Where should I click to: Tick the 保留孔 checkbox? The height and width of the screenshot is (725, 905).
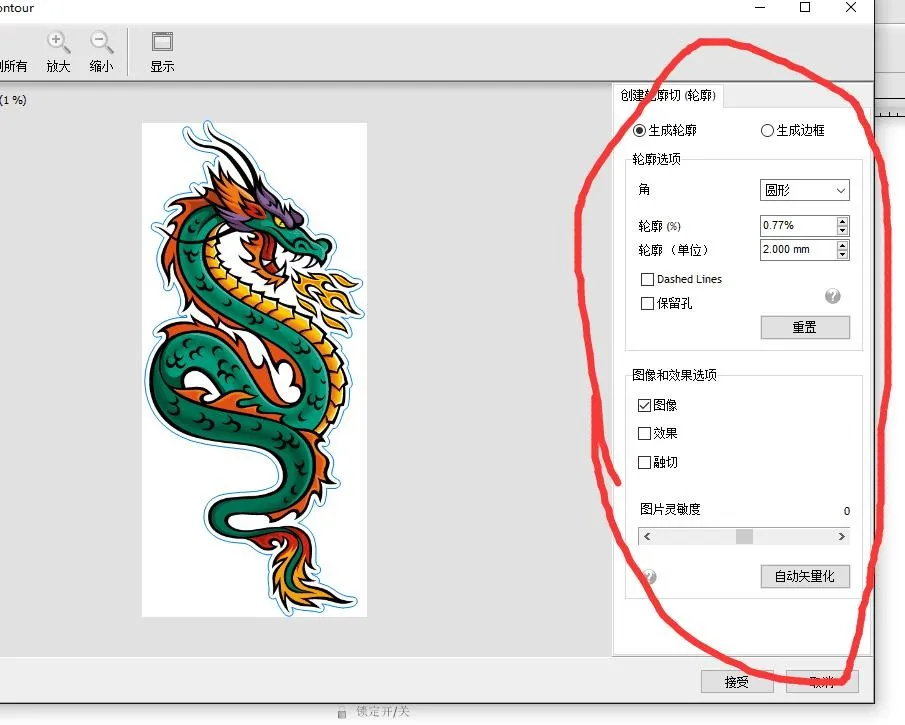(x=647, y=303)
